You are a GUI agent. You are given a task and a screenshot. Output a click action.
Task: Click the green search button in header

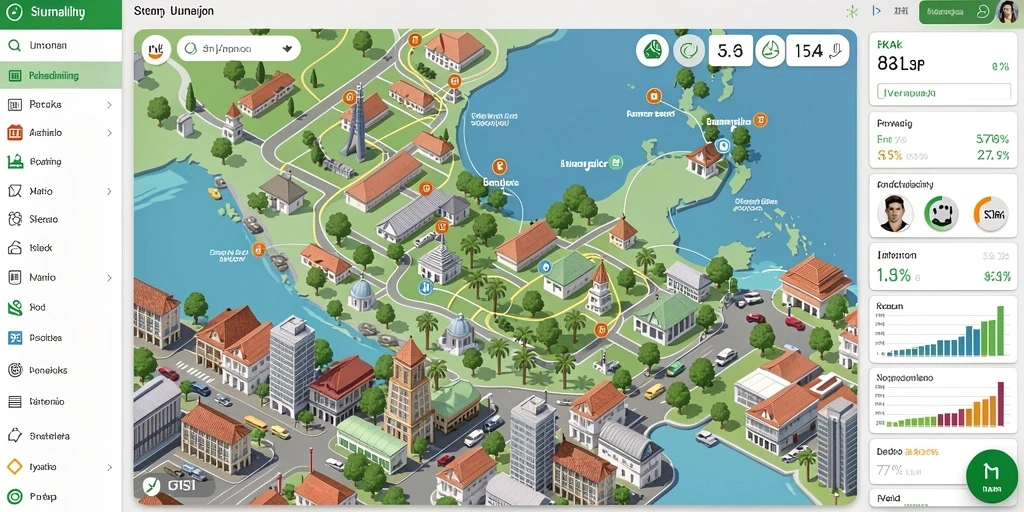click(956, 12)
